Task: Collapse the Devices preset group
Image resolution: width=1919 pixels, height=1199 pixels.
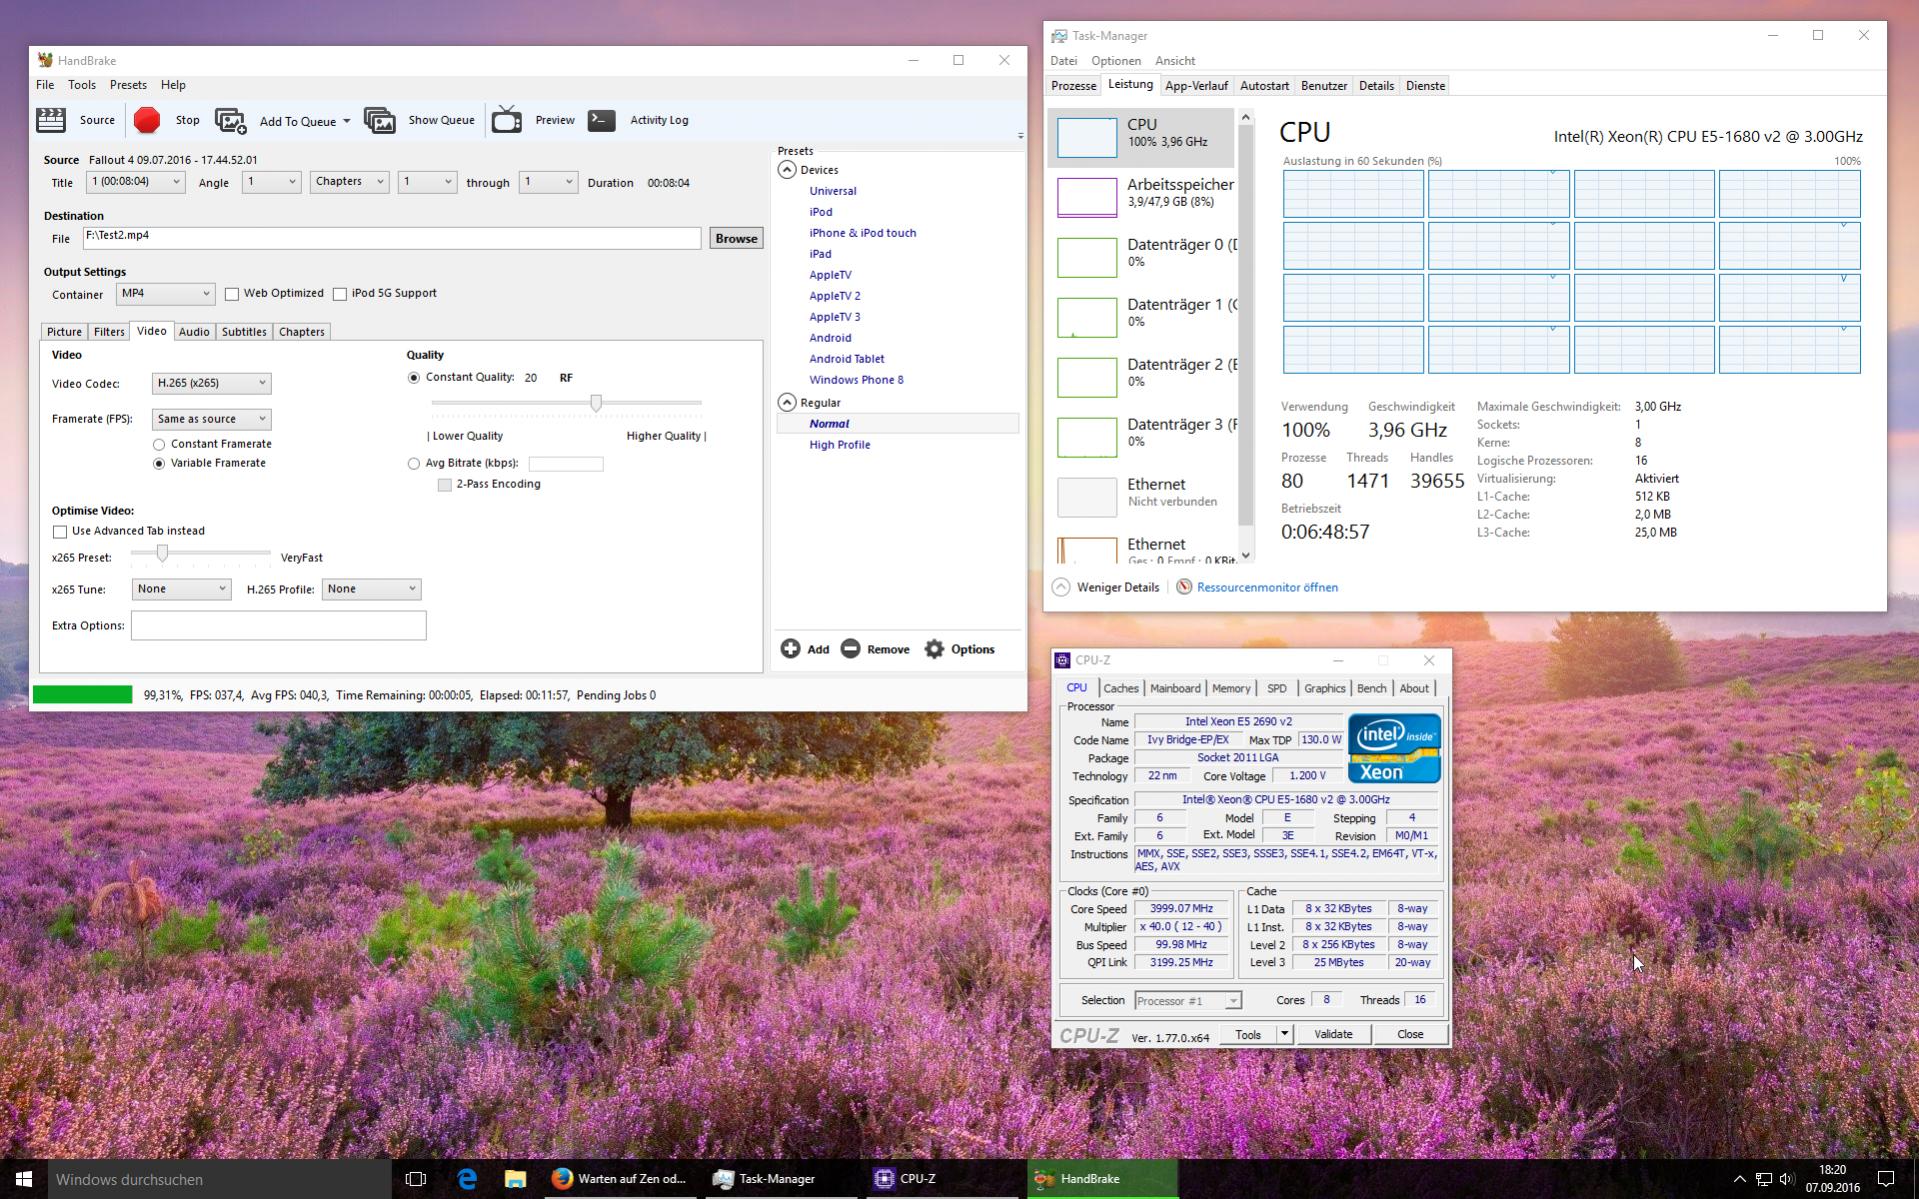Action: [787, 170]
